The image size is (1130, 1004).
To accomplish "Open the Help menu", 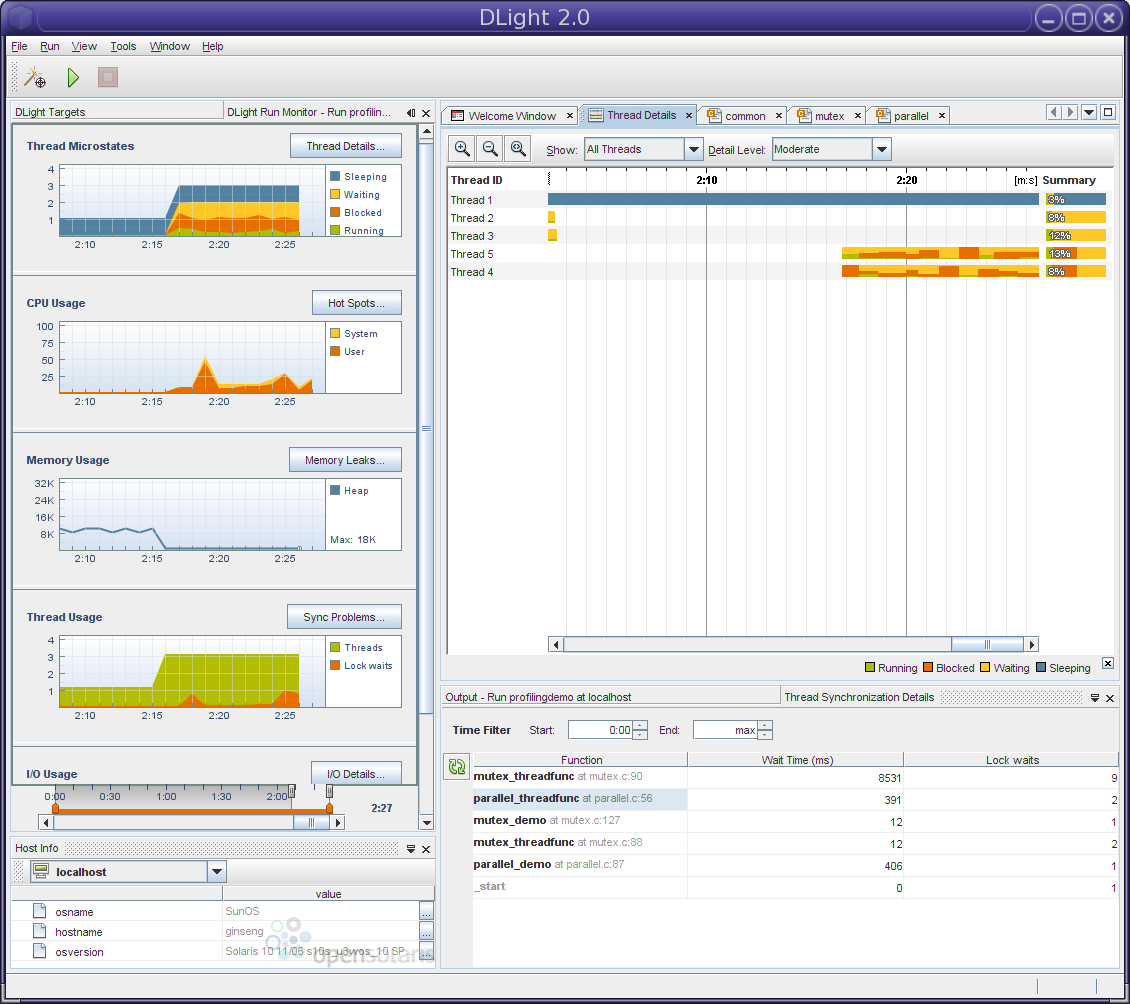I will 213,46.
